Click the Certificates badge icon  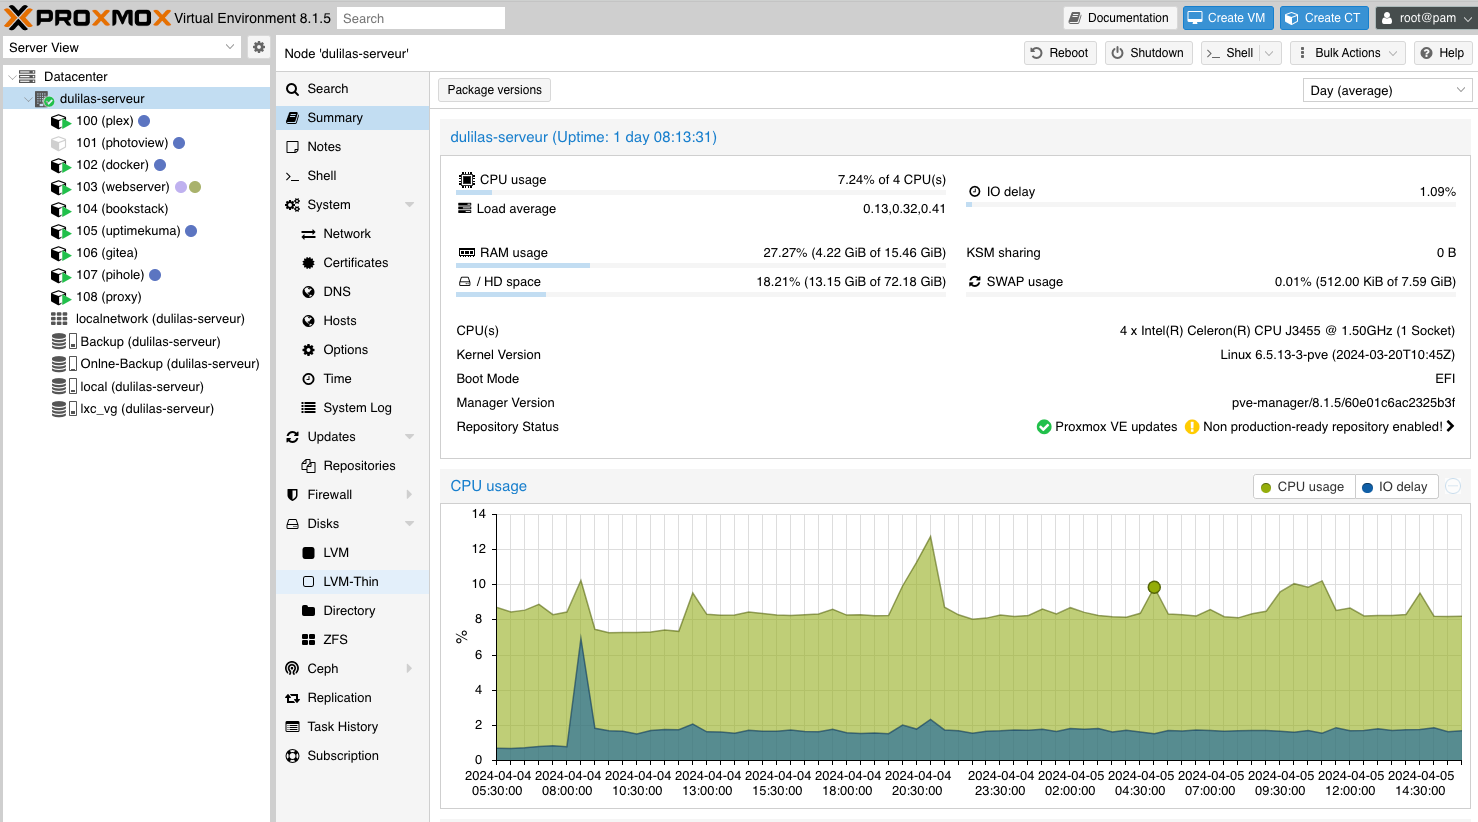click(309, 263)
